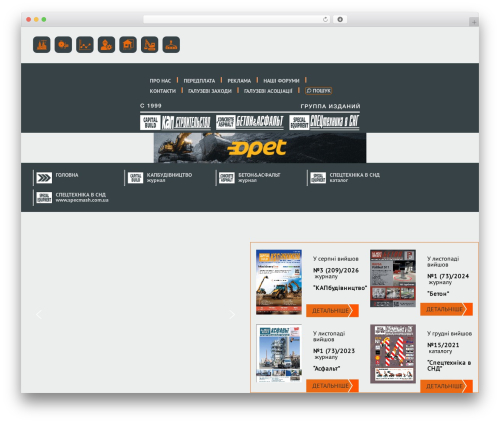Click the Opet excavator banner ad
Viewport: 500px width, 423px height.
[x=260, y=148]
